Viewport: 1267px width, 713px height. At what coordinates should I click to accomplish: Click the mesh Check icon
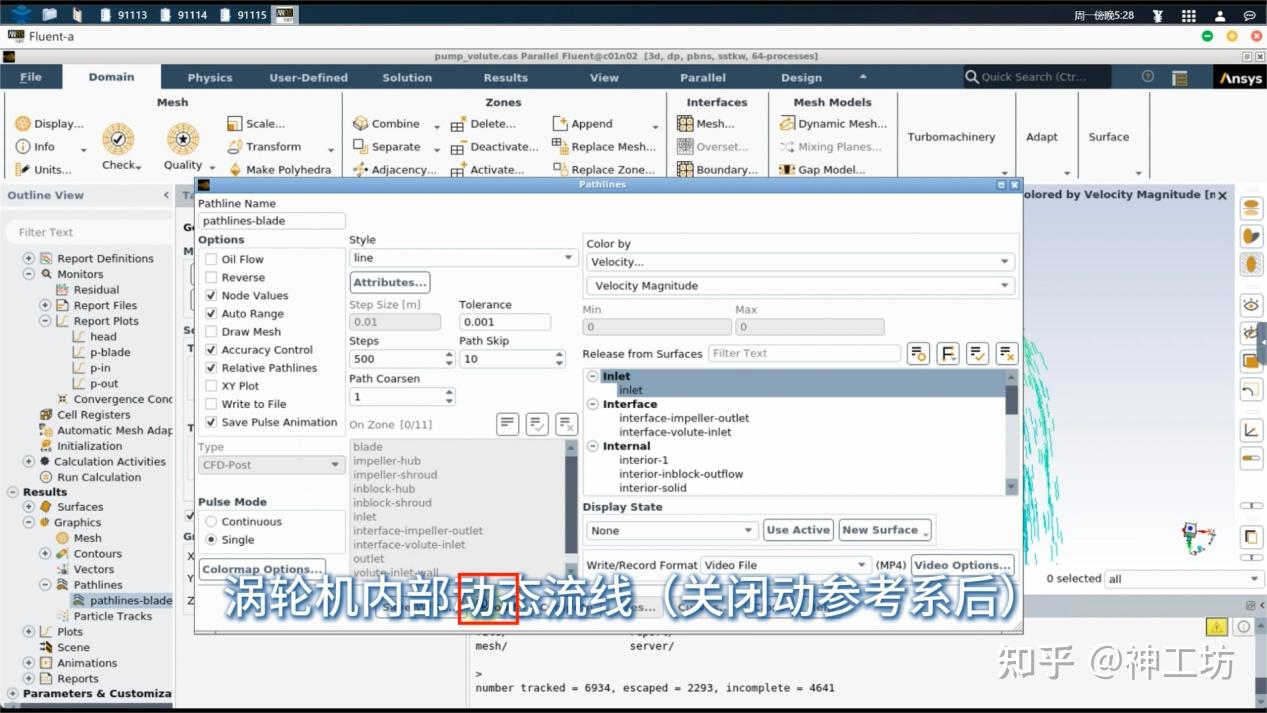[118, 139]
